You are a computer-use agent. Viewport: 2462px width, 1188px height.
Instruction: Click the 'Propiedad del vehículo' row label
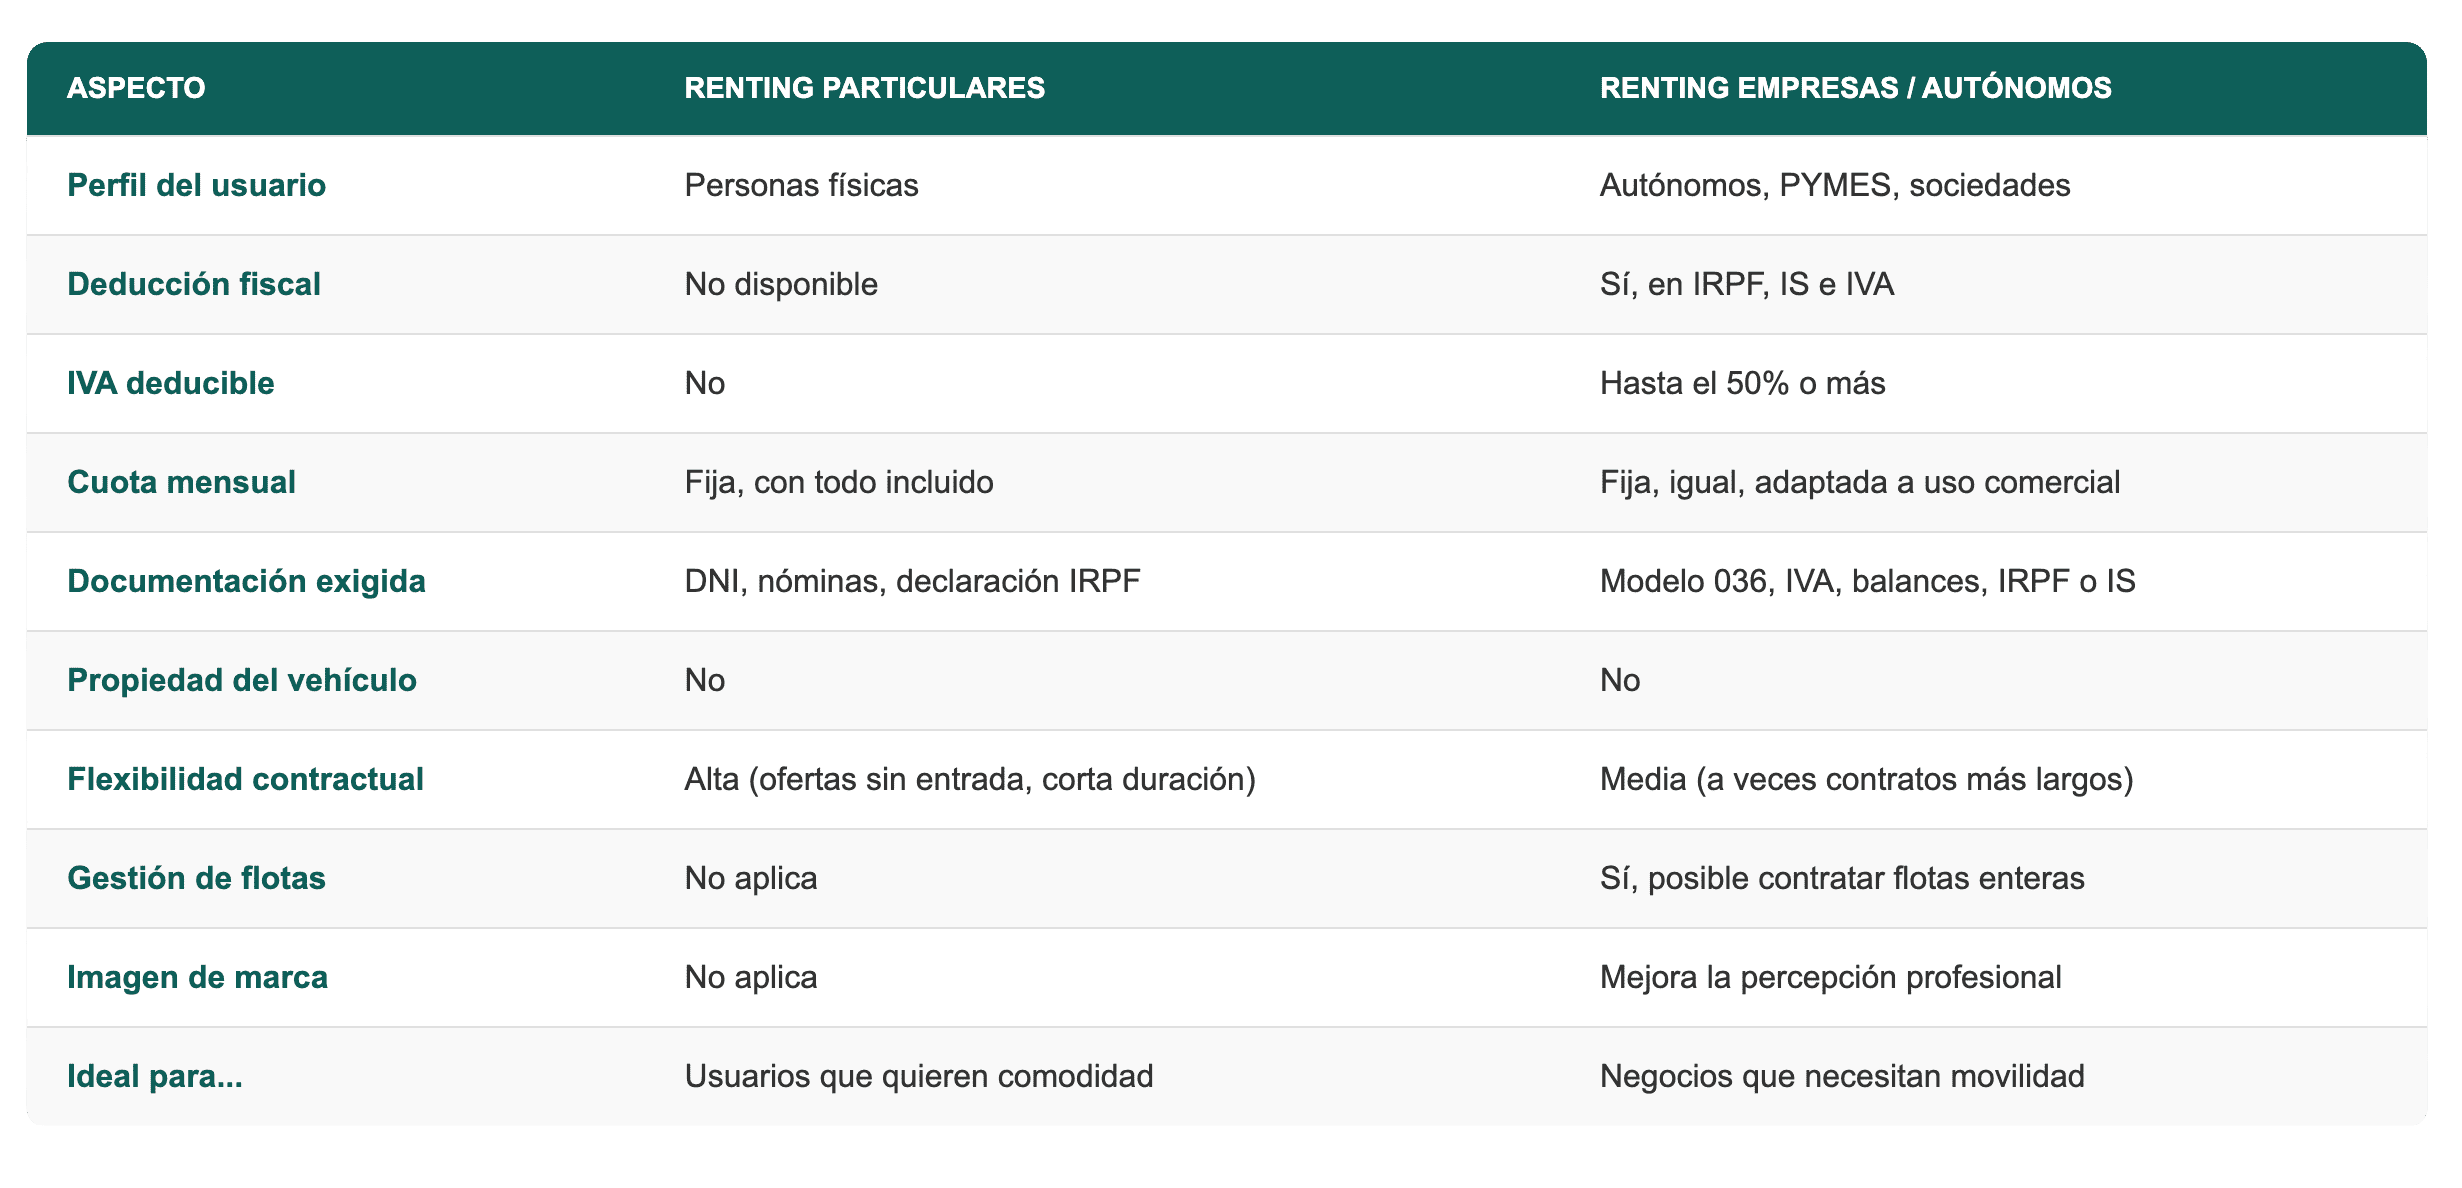coord(241,680)
